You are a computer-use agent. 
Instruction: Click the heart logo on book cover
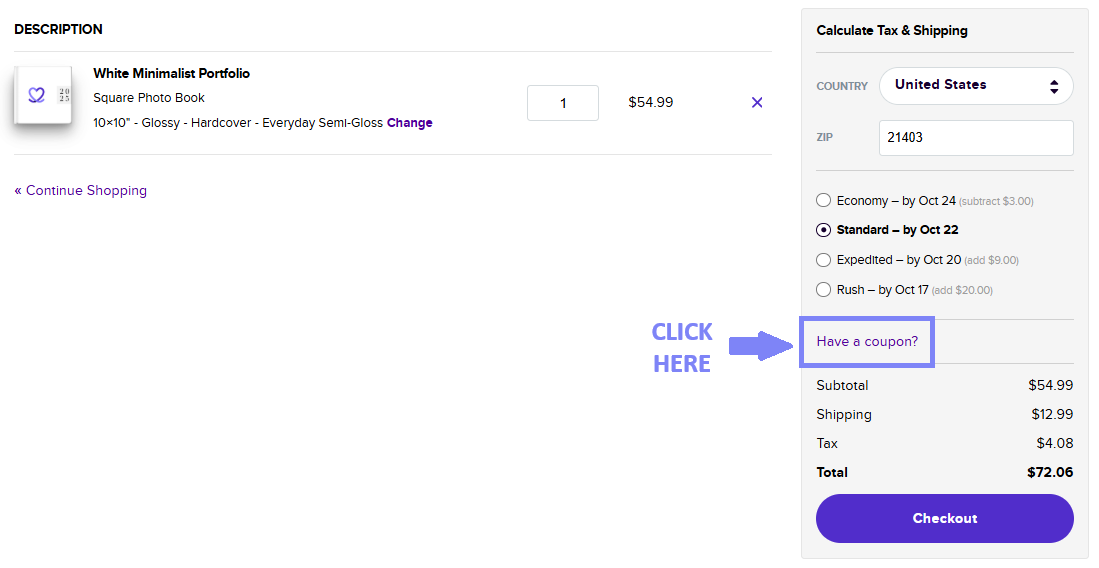(37, 95)
